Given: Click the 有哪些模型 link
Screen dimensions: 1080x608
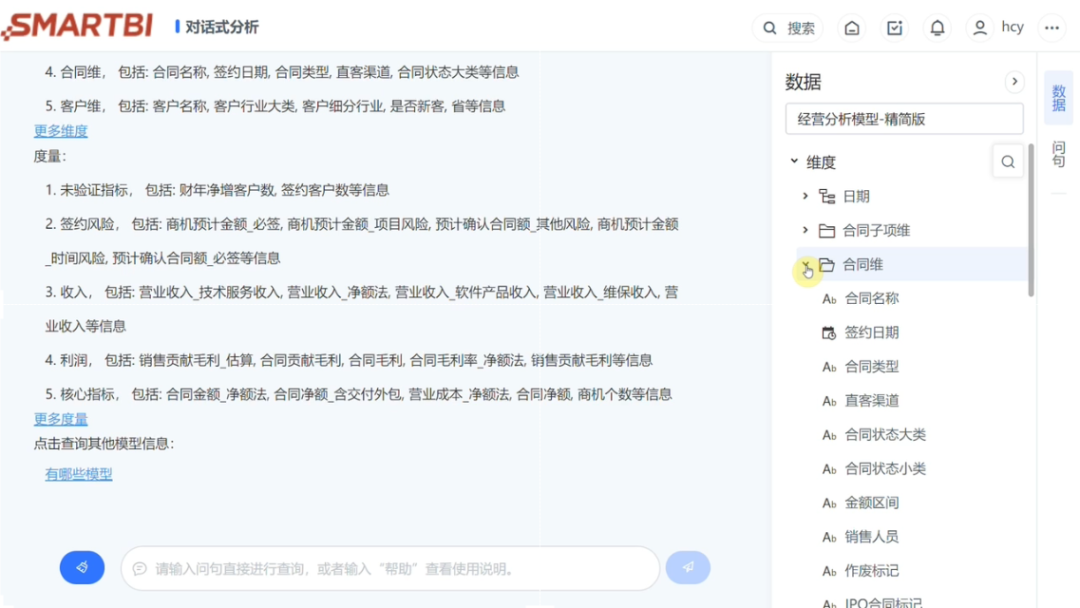Looking at the screenshot, I should (78, 476).
